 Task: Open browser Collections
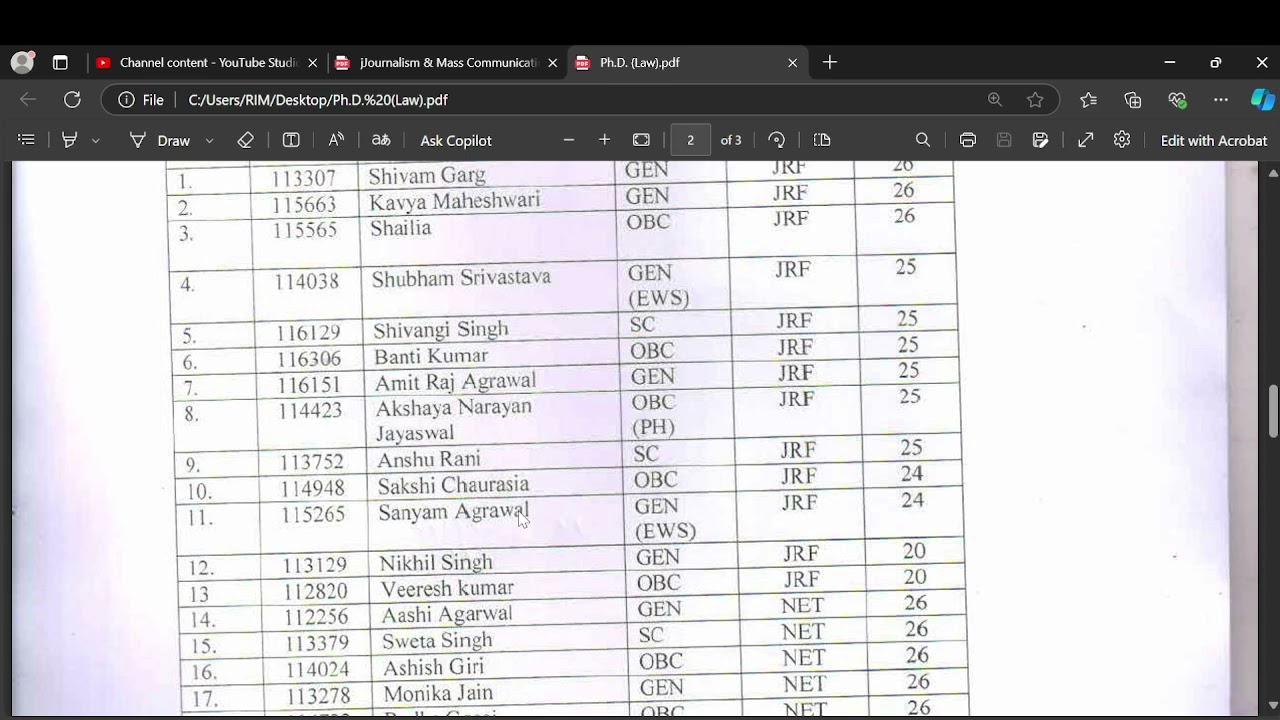point(1132,100)
